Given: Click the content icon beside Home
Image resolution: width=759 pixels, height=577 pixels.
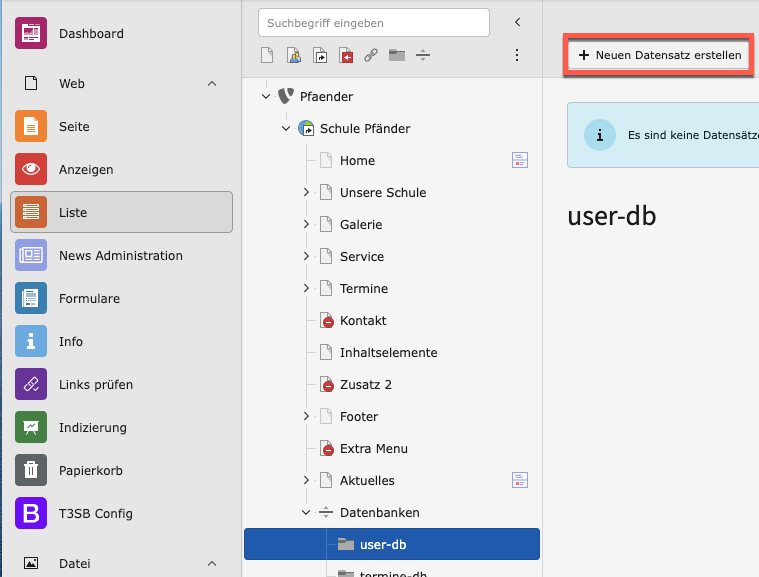Looking at the screenshot, I should coord(520,160).
